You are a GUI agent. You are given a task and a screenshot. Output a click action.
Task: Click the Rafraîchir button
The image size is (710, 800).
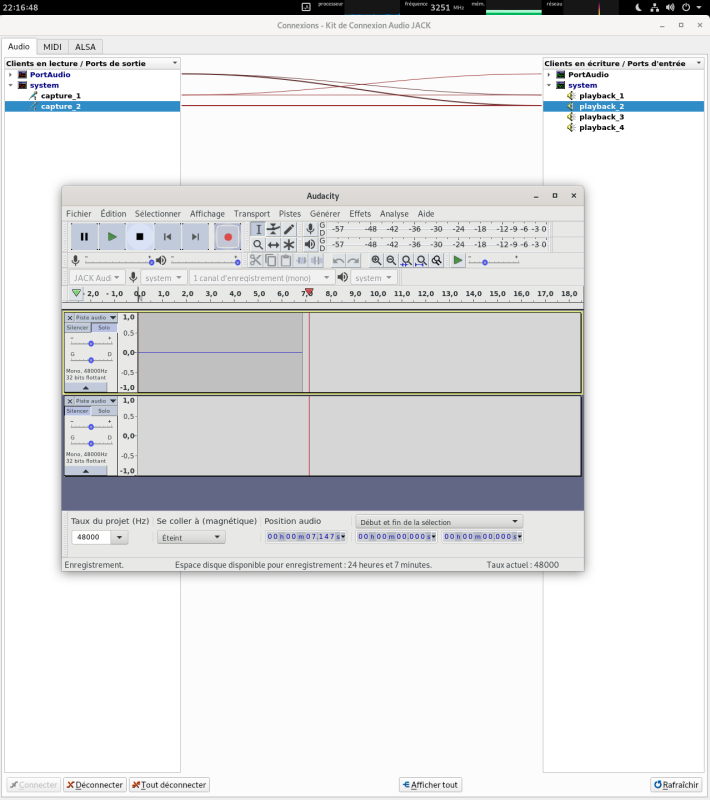pos(676,785)
